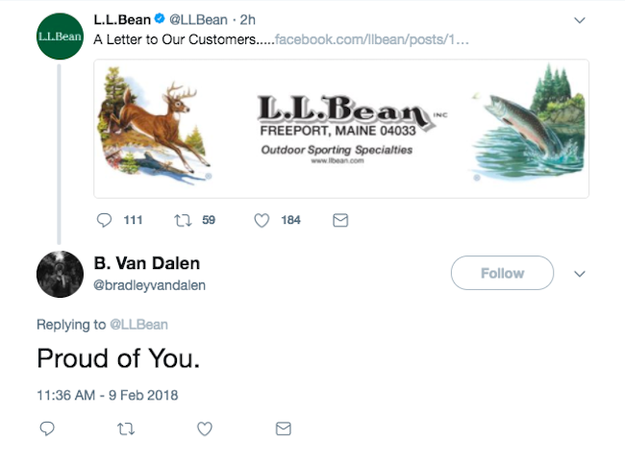
Task: Open B. Van Dalen's profile picture
Action: 59,273
